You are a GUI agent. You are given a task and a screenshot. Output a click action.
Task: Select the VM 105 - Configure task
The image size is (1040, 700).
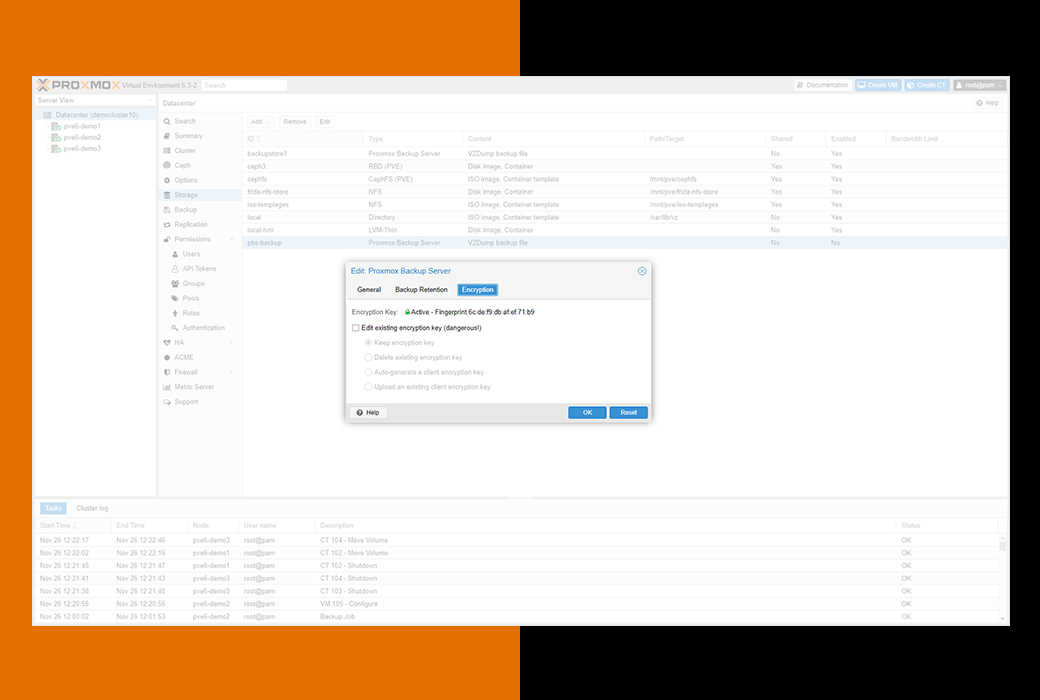517,604
